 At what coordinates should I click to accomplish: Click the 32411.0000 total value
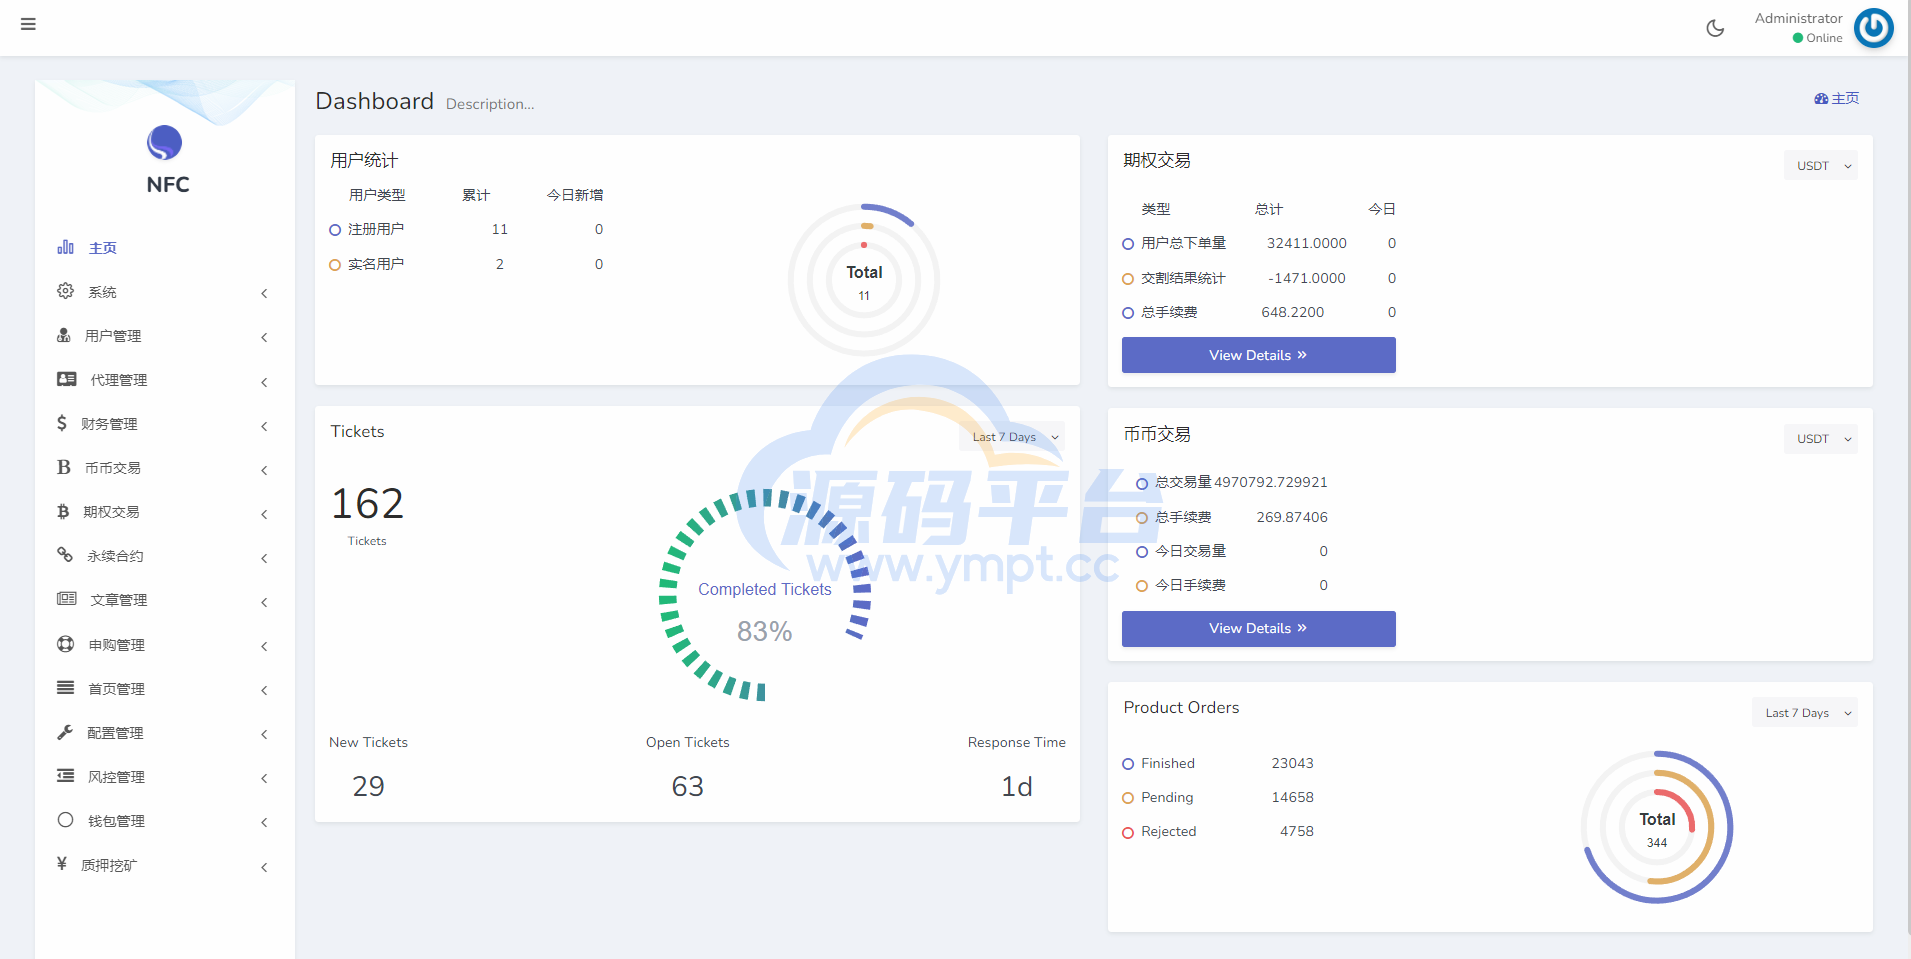[x=1306, y=243]
